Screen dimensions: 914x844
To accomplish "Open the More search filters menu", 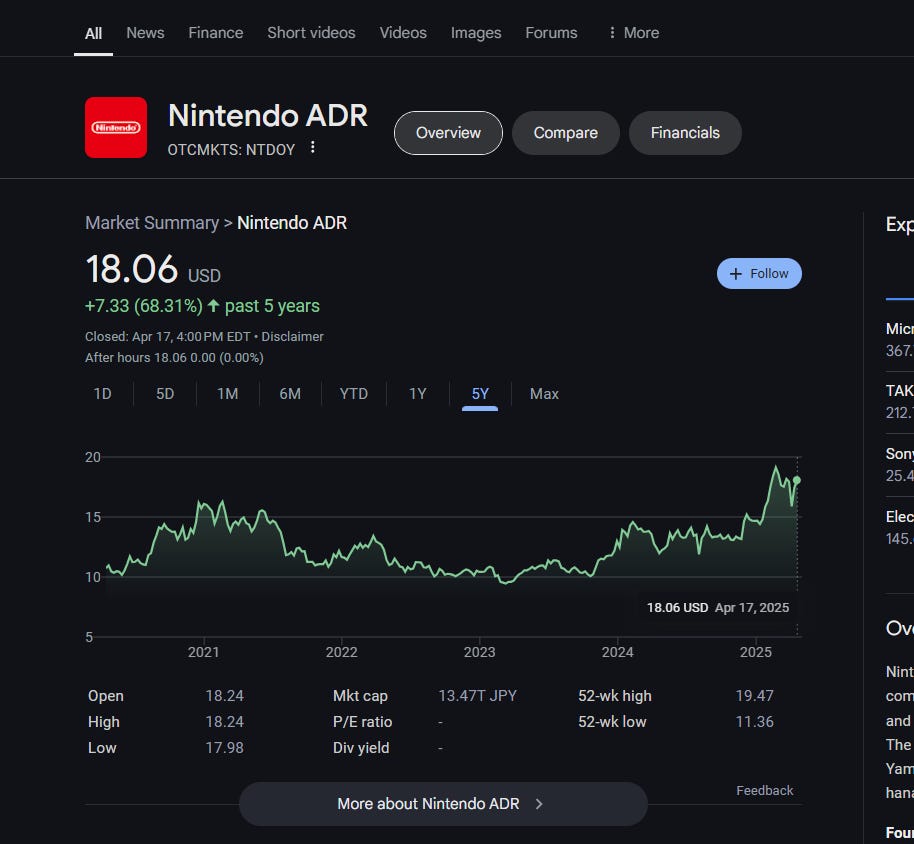I will 634,33.
